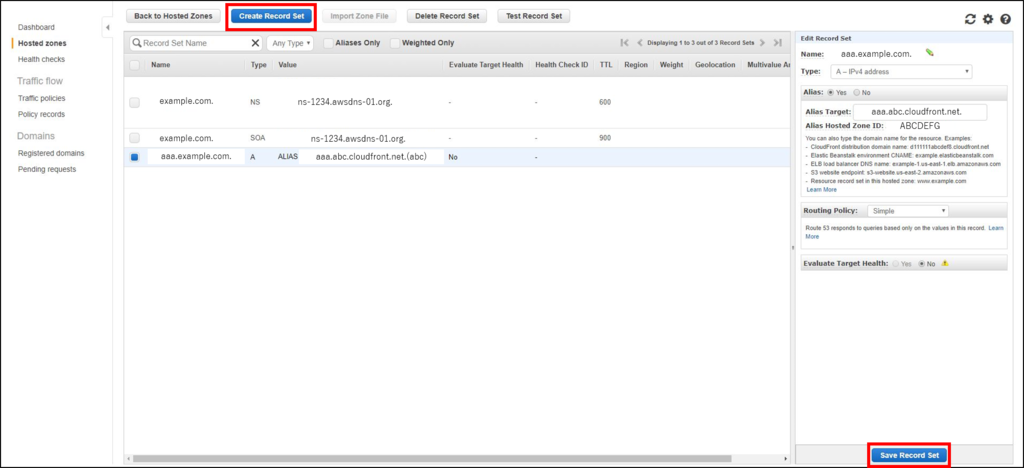This screenshot has width=1024, height=468.
Task: Toggle the select-all checkbox in table header
Action: pyautogui.click(x=135, y=65)
